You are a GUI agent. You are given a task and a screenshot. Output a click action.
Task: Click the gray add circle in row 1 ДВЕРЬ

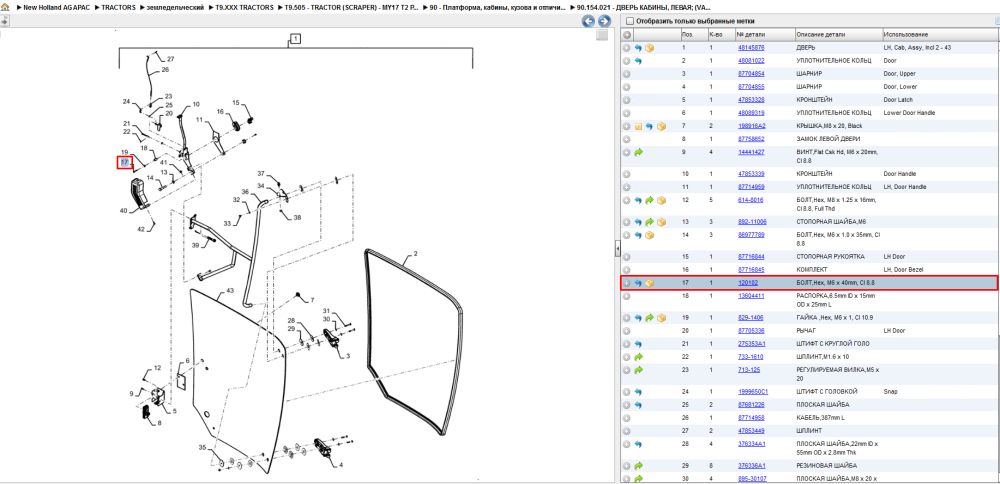pos(627,48)
